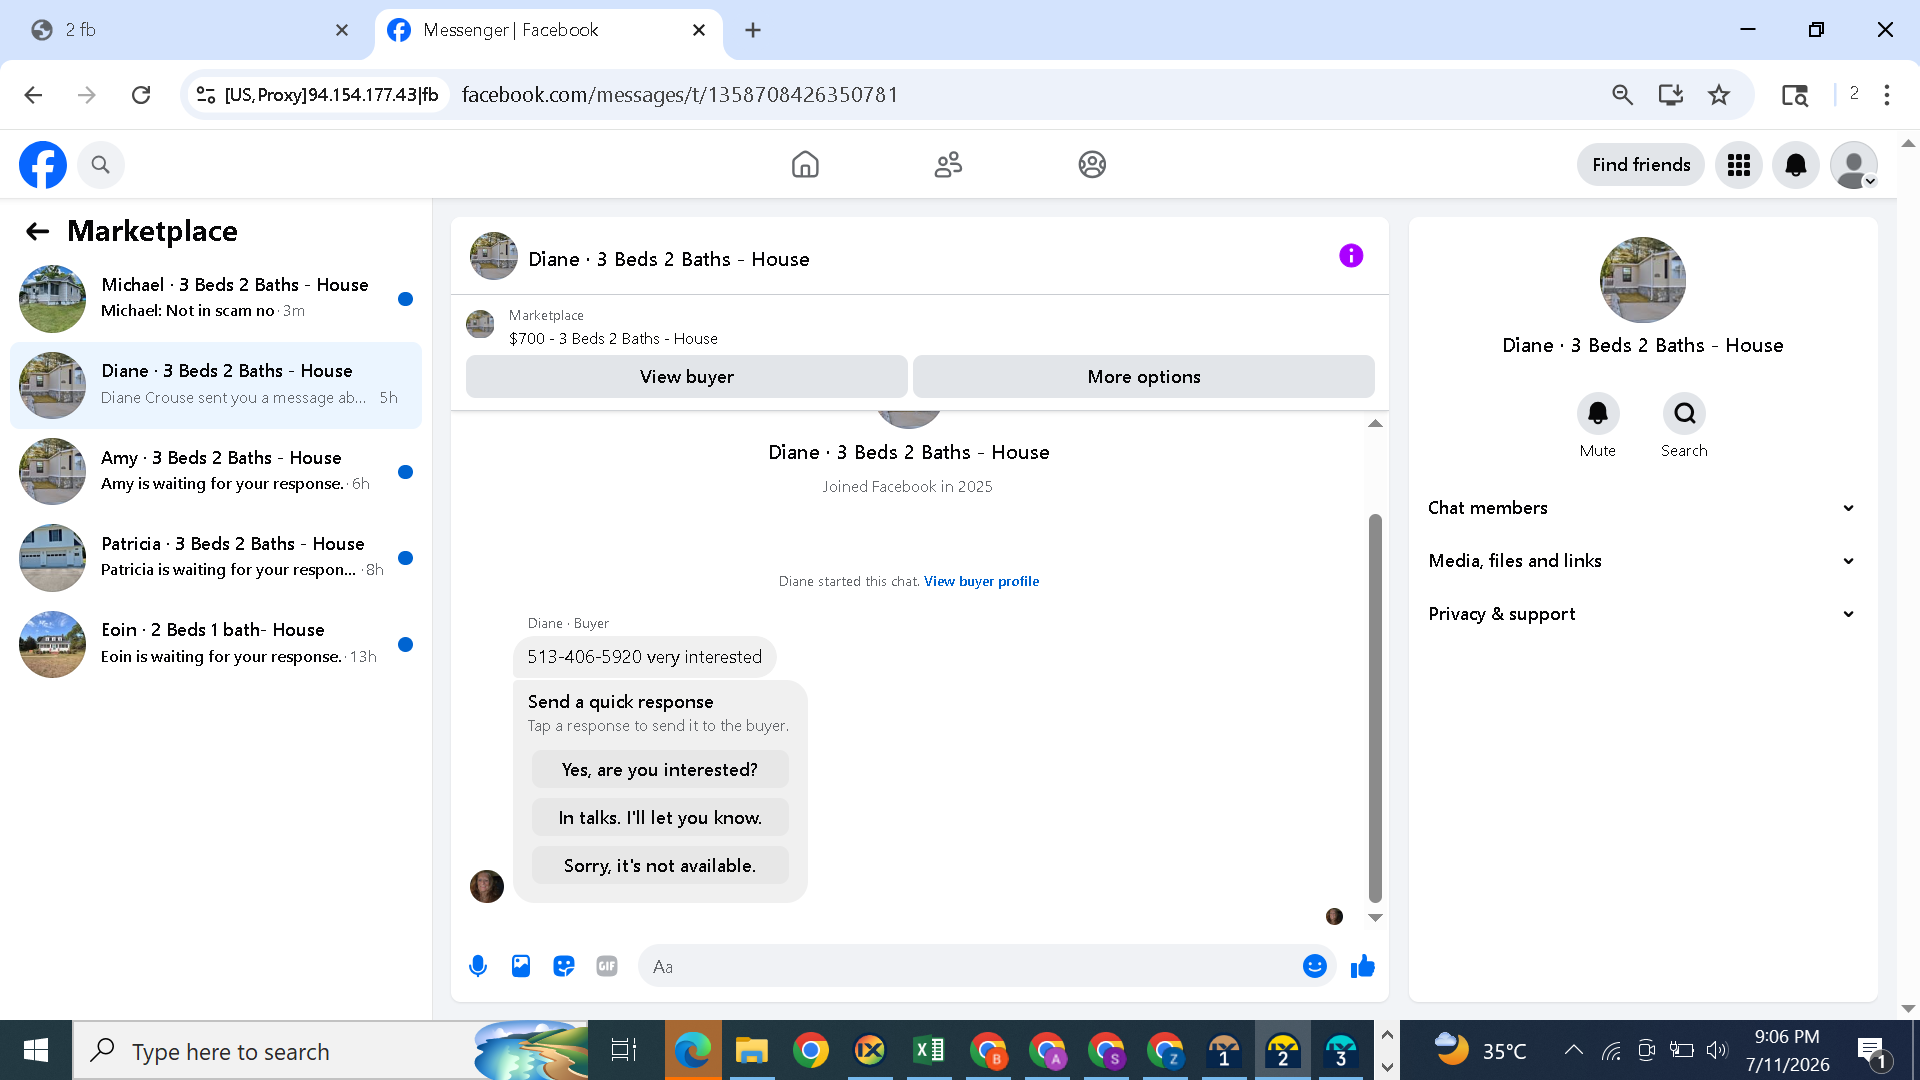
Task: Close the Messenger | Facebook tab
Action: pos(699,30)
